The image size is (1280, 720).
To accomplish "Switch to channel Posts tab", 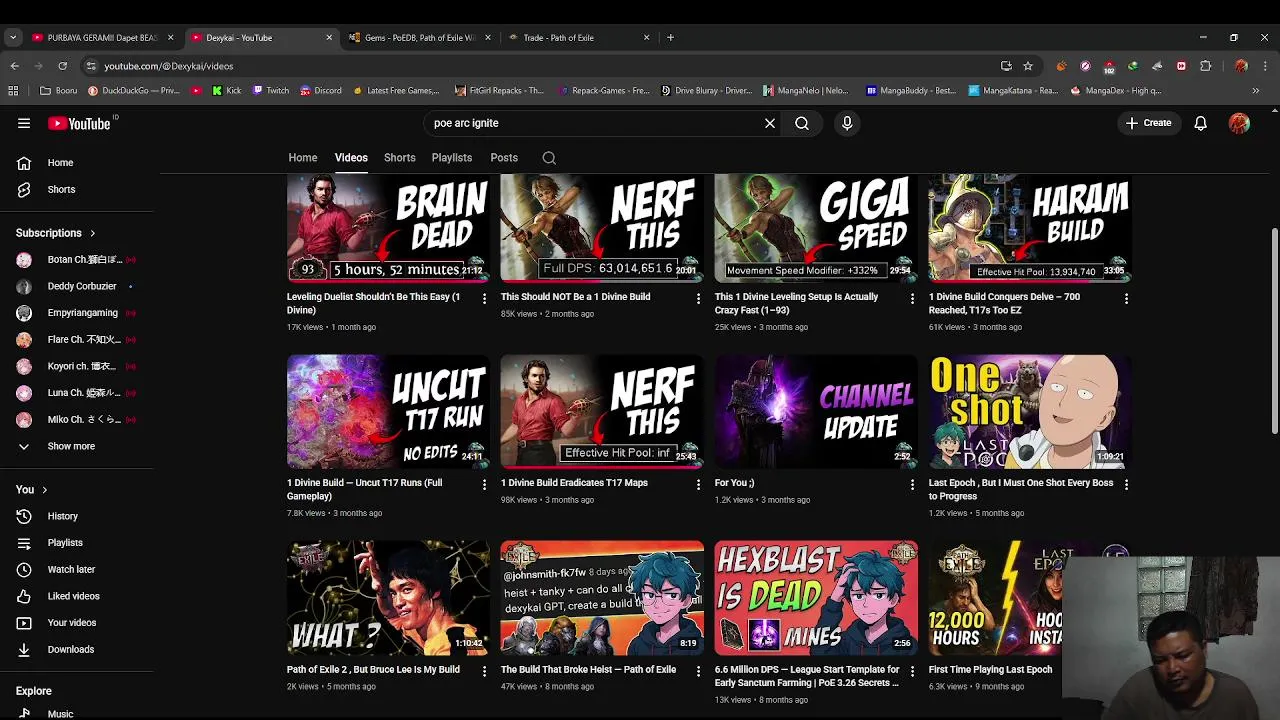I will (x=504, y=157).
